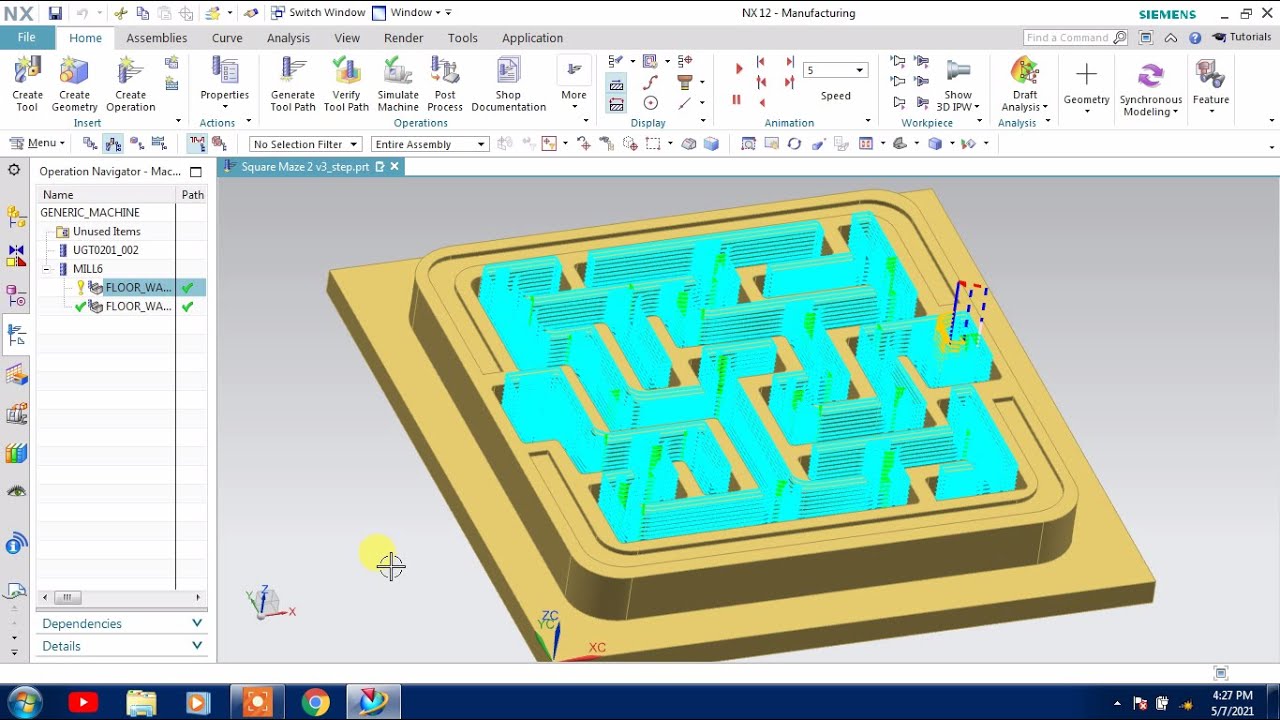
Task: Switch to the Curve tab
Action: 227,38
